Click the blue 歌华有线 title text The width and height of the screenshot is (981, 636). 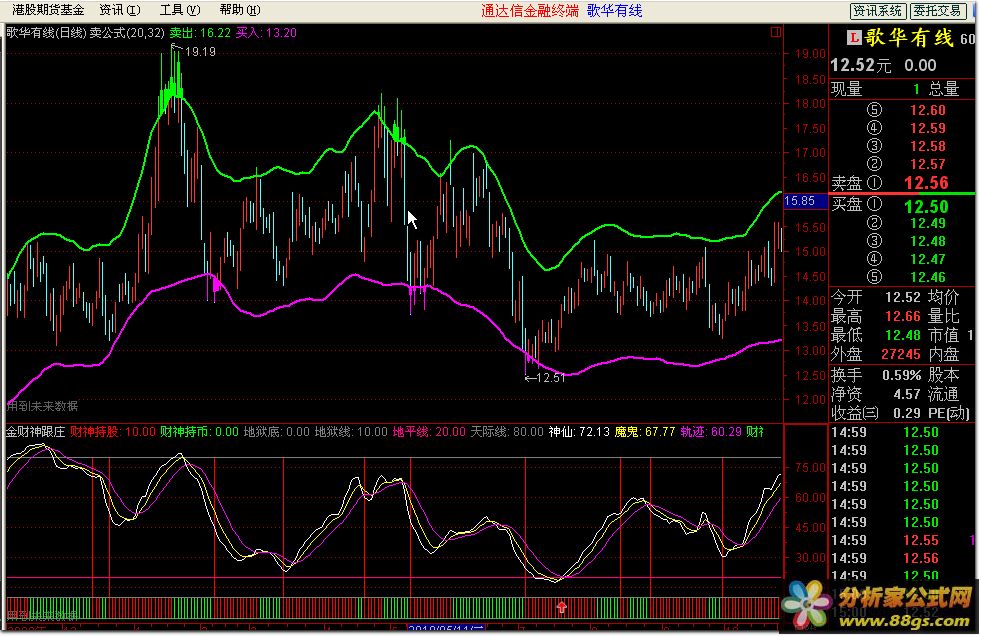click(x=614, y=11)
